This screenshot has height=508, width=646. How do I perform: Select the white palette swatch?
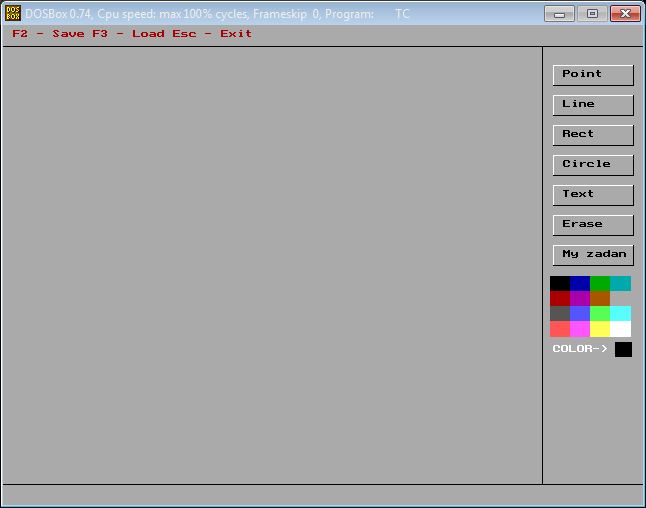(x=620, y=329)
